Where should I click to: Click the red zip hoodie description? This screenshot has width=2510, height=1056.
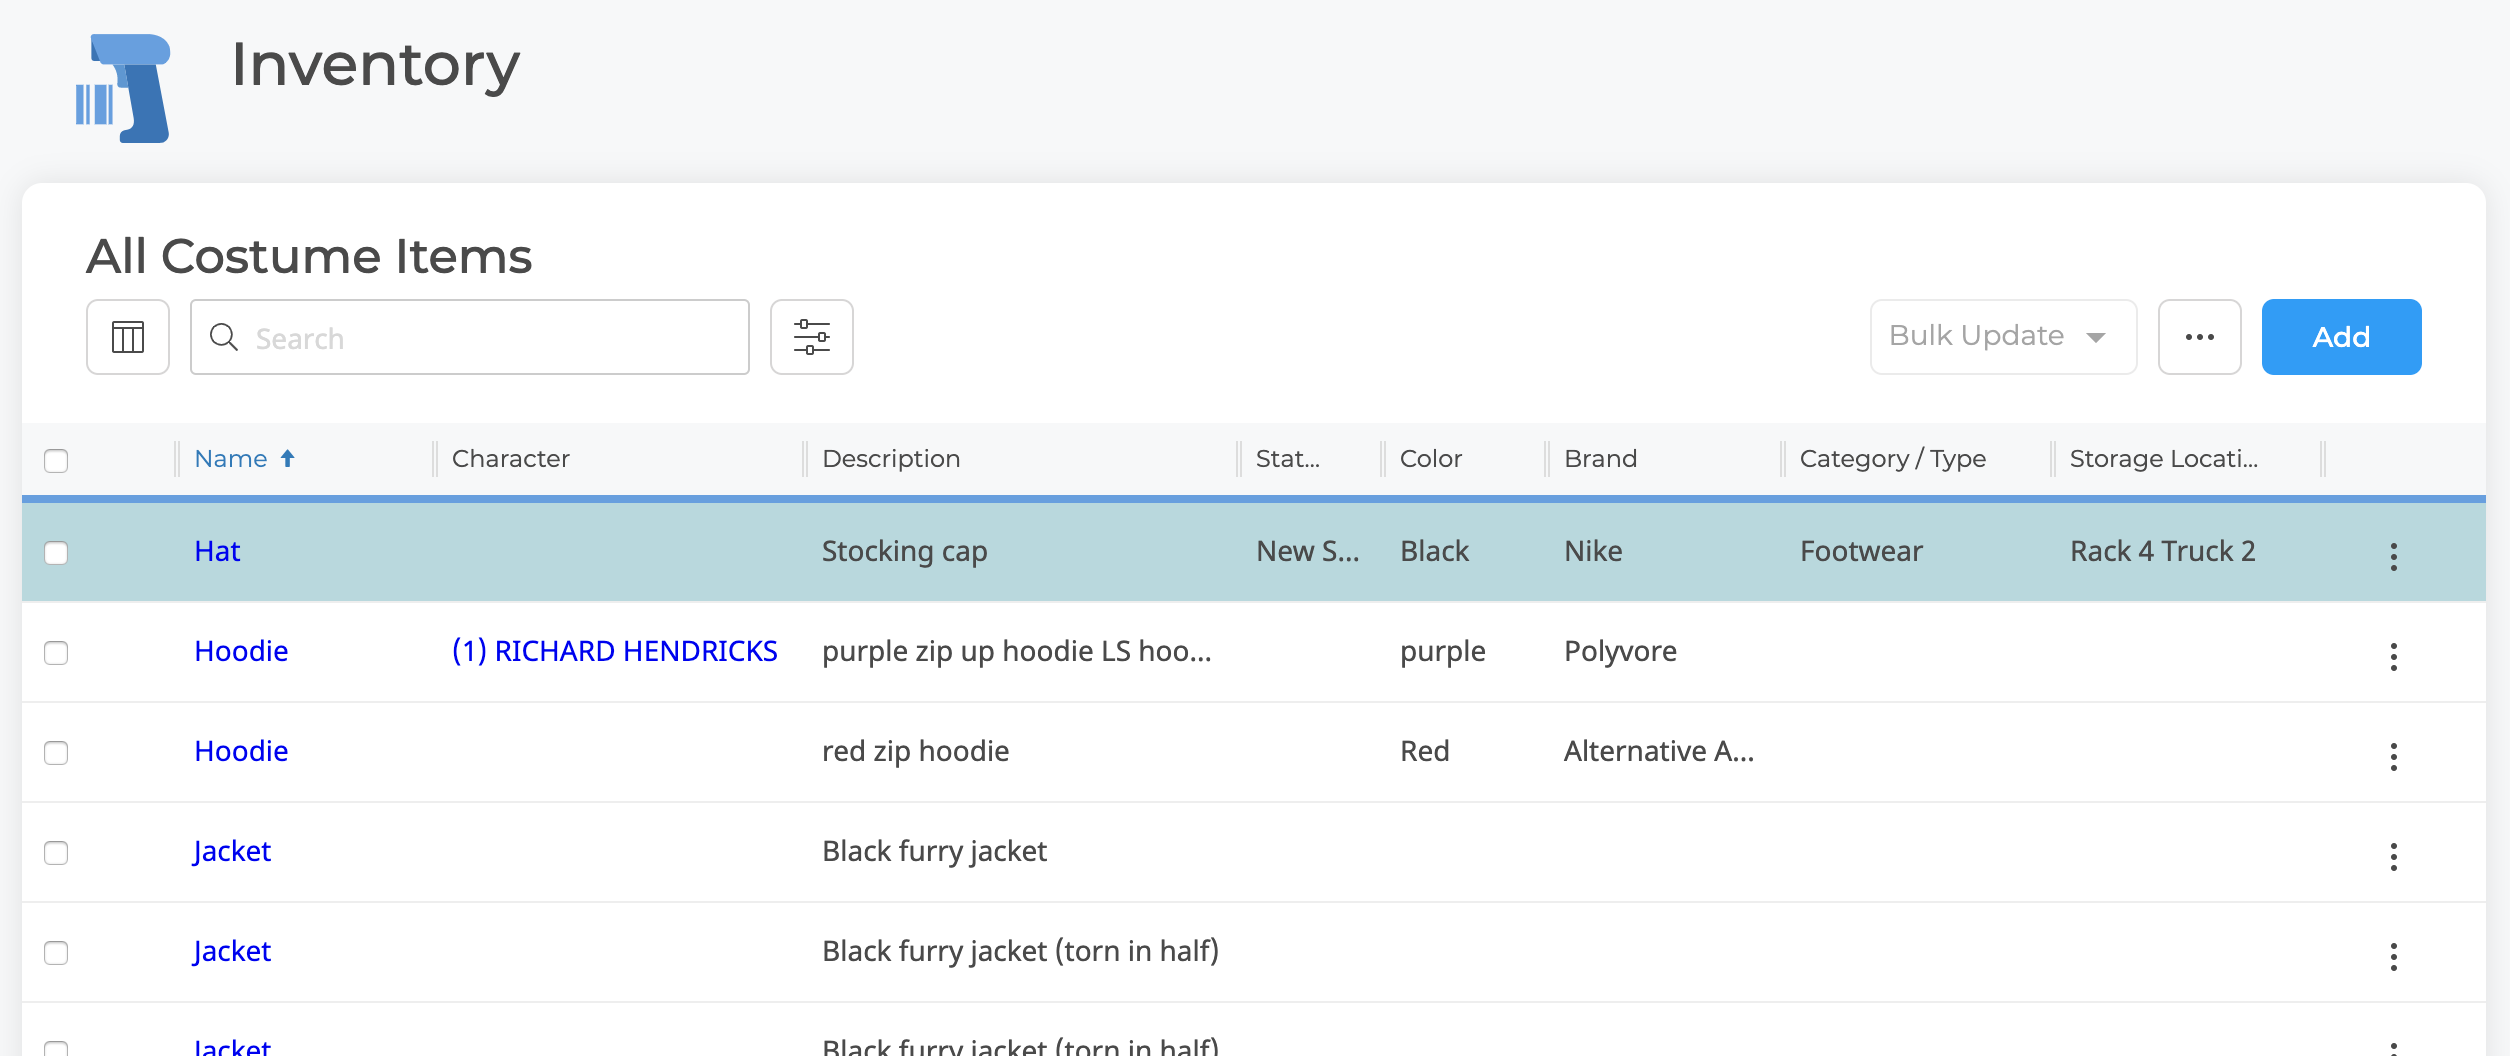916,751
